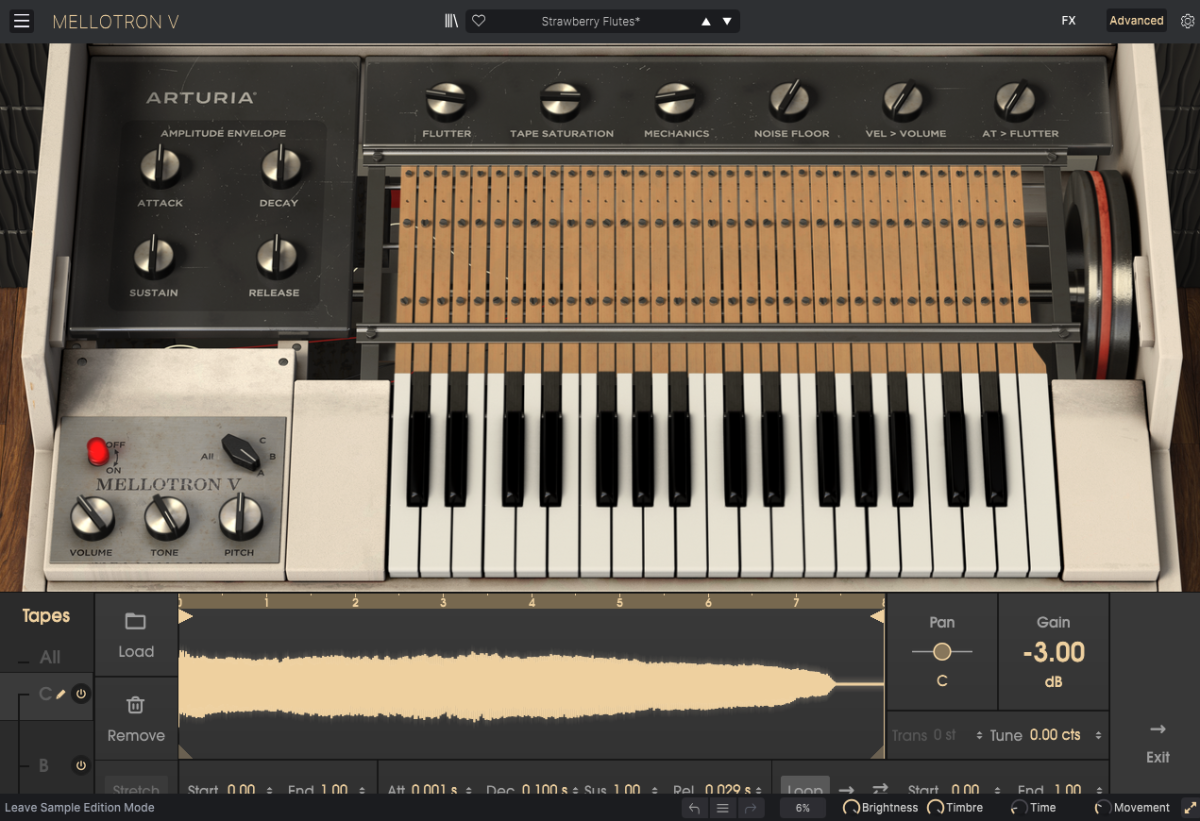
Task: Click the Tone knob
Action: pos(165,518)
